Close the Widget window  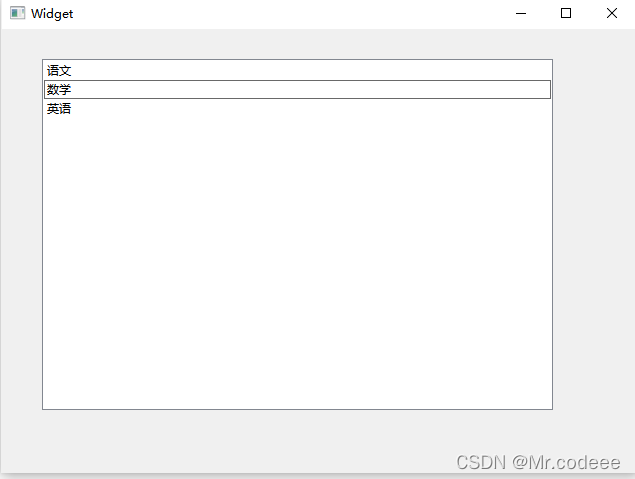pyautogui.click(x=612, y=13)
